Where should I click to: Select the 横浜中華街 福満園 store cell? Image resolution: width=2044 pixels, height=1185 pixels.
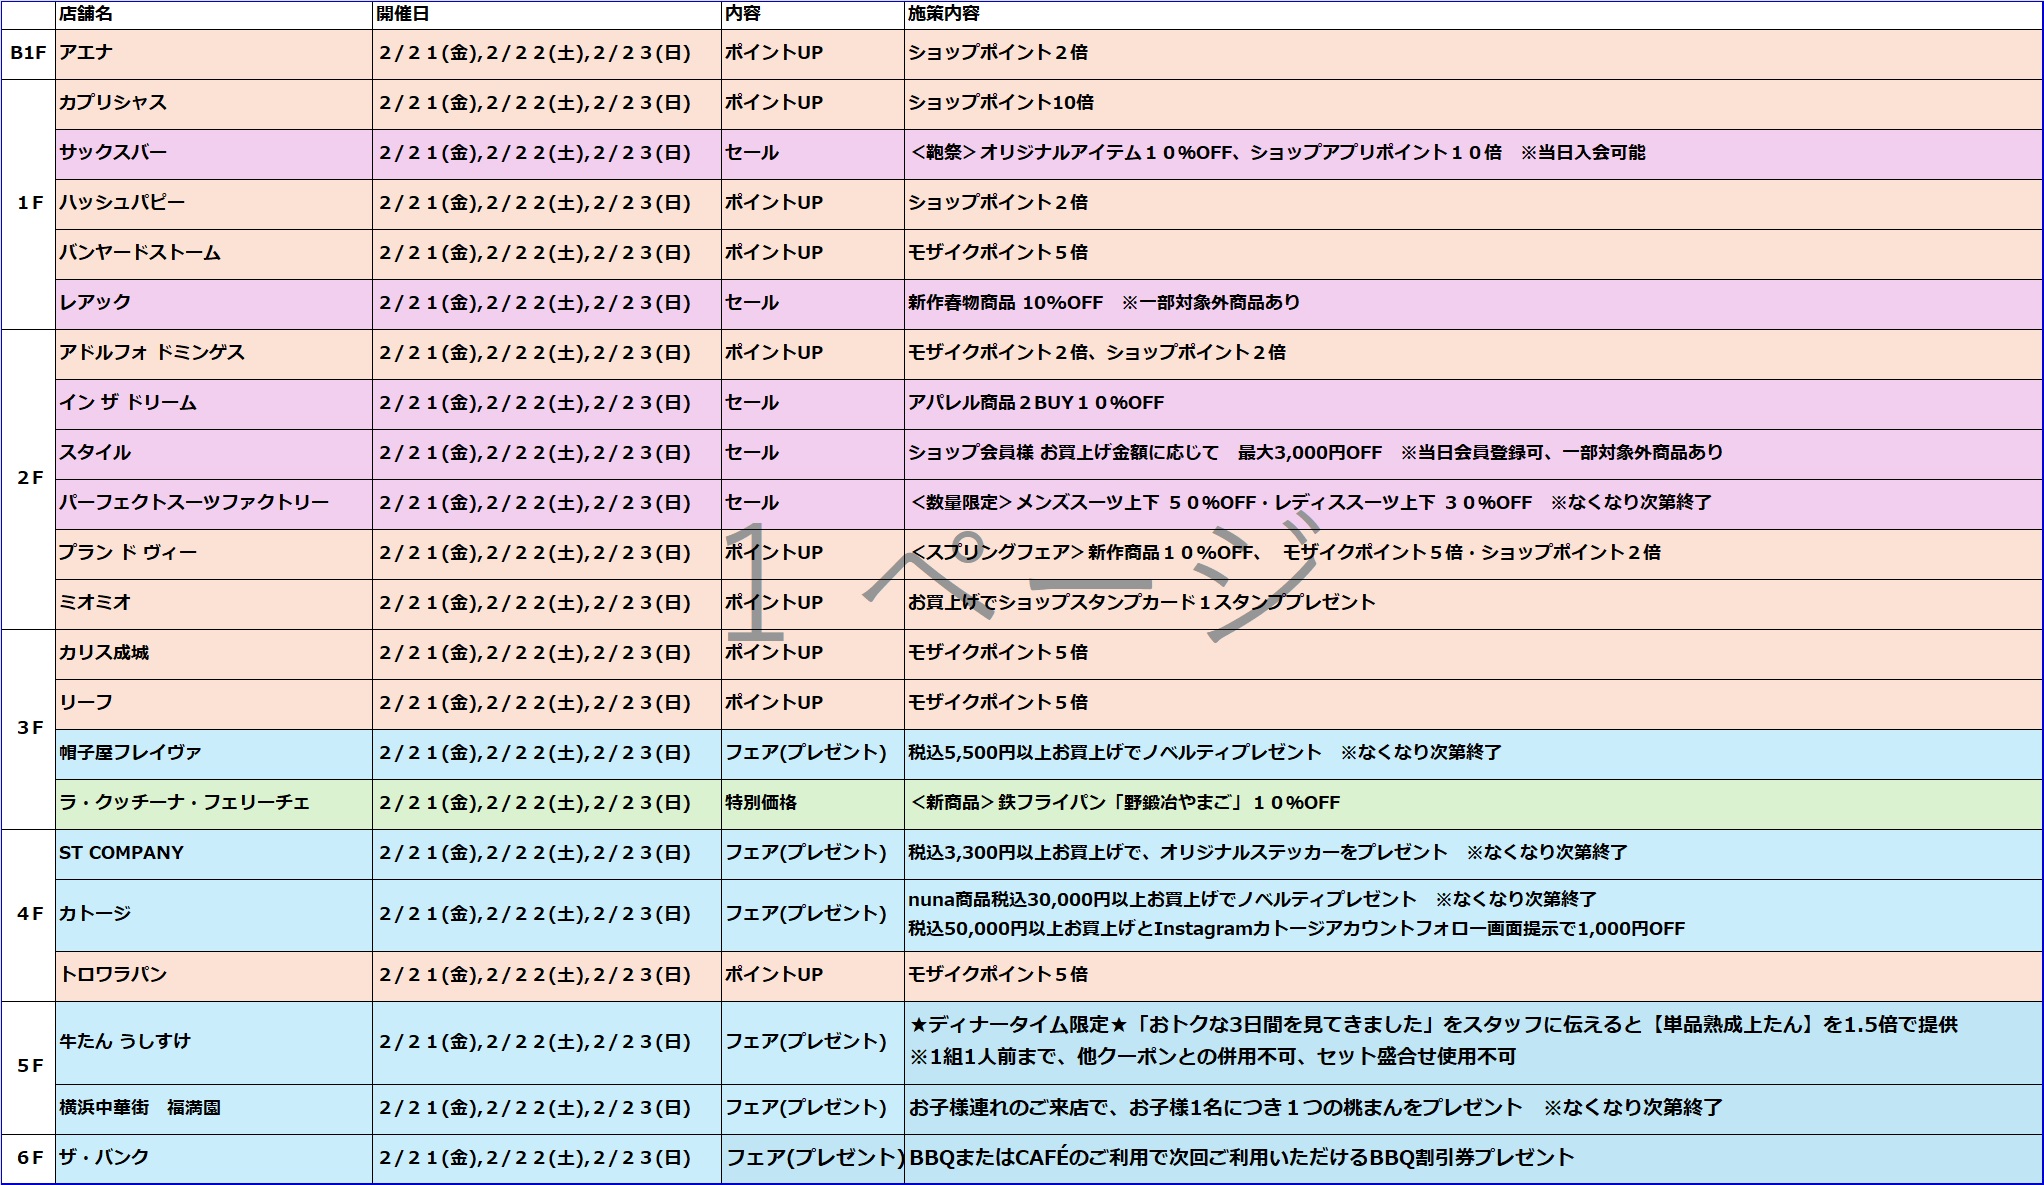[214, 1109]
